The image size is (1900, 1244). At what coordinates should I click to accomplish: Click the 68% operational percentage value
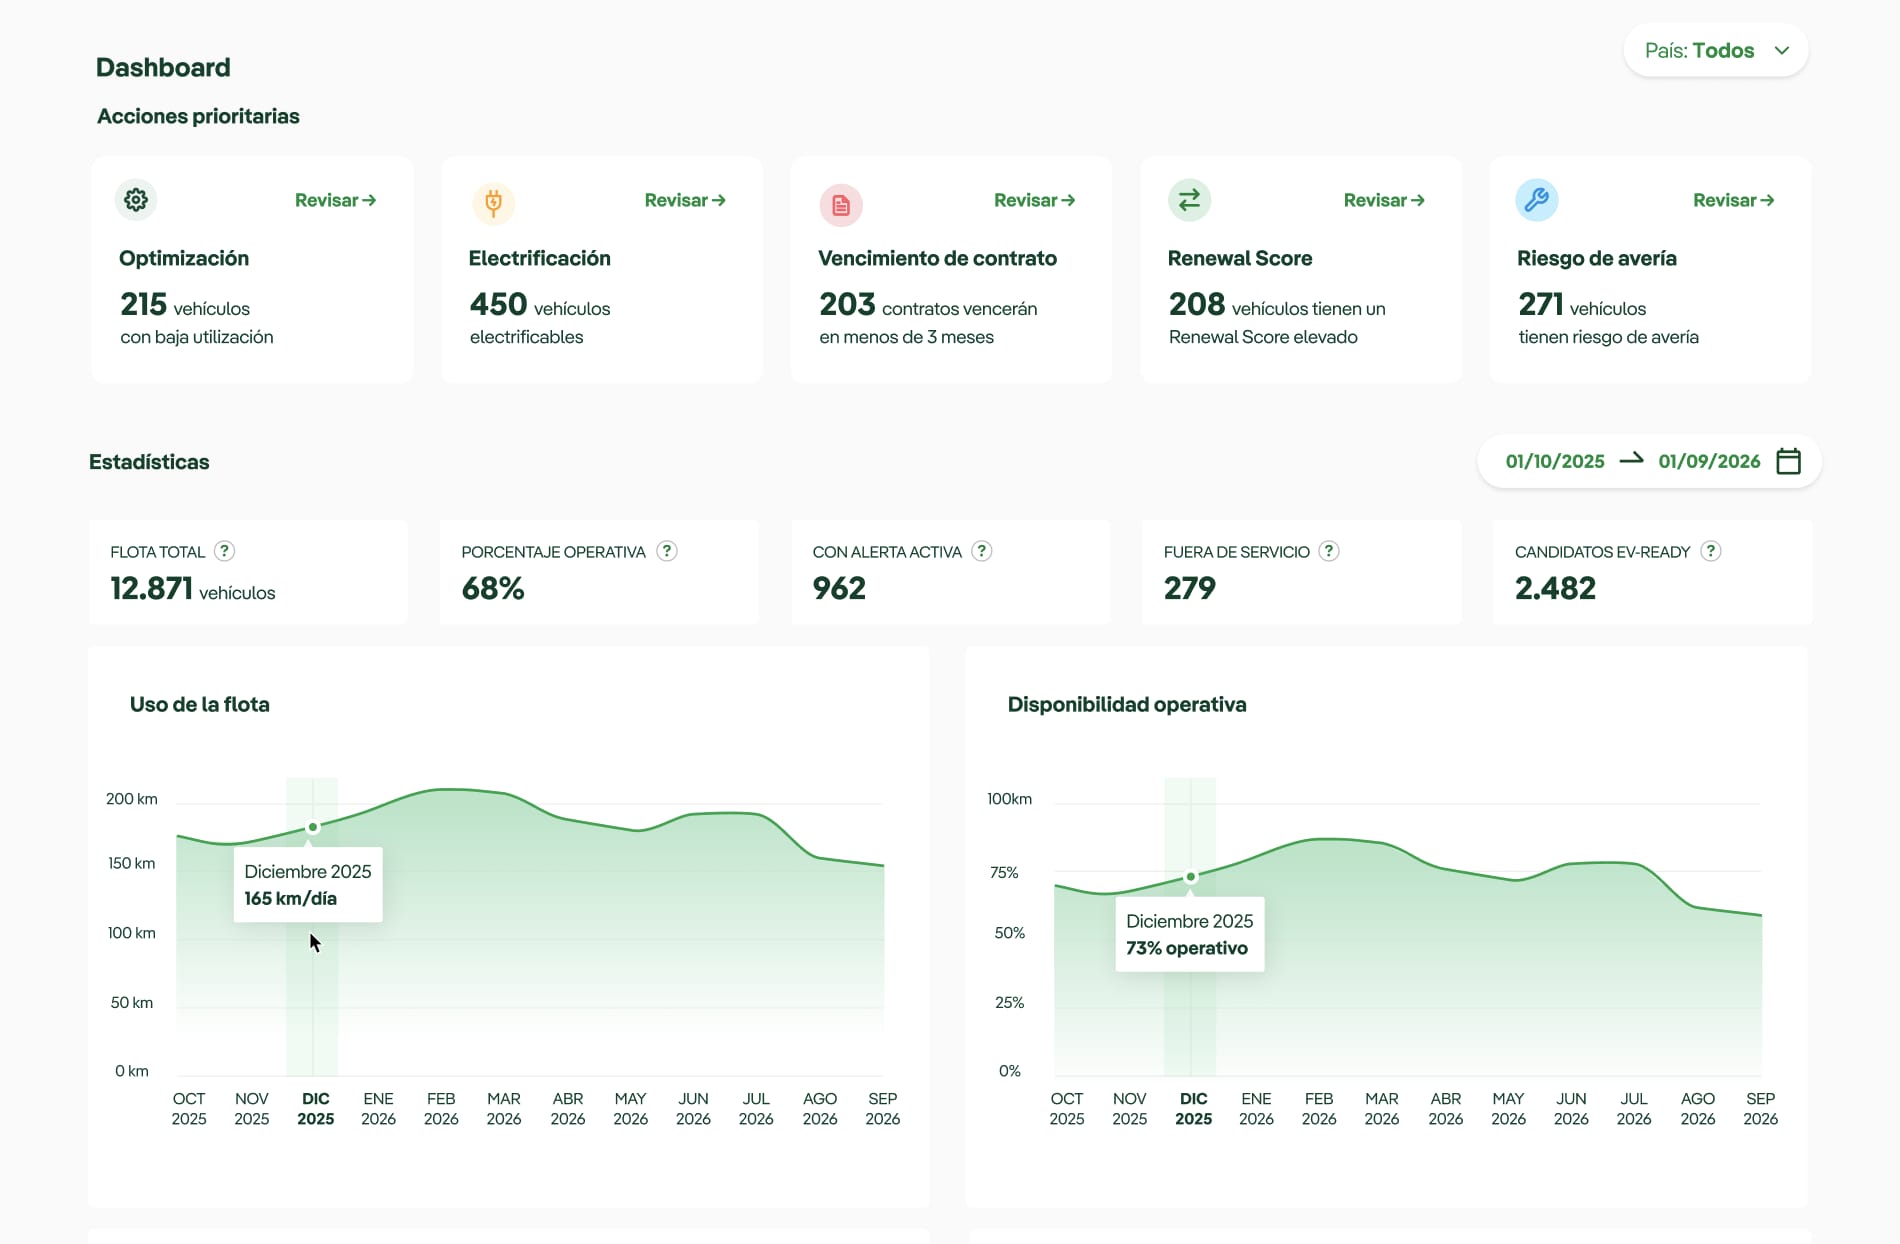coord(493,588)
